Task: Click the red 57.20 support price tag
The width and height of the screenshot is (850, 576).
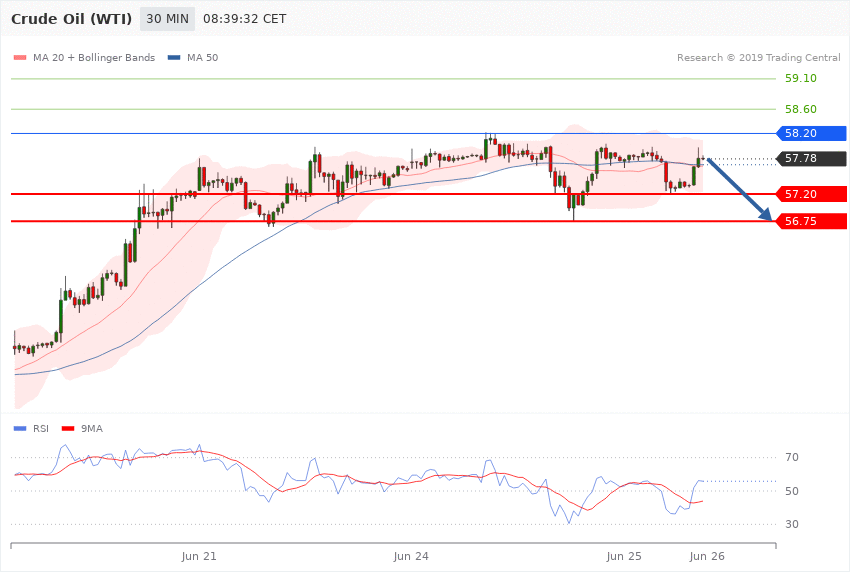Action: pos(812,194)
